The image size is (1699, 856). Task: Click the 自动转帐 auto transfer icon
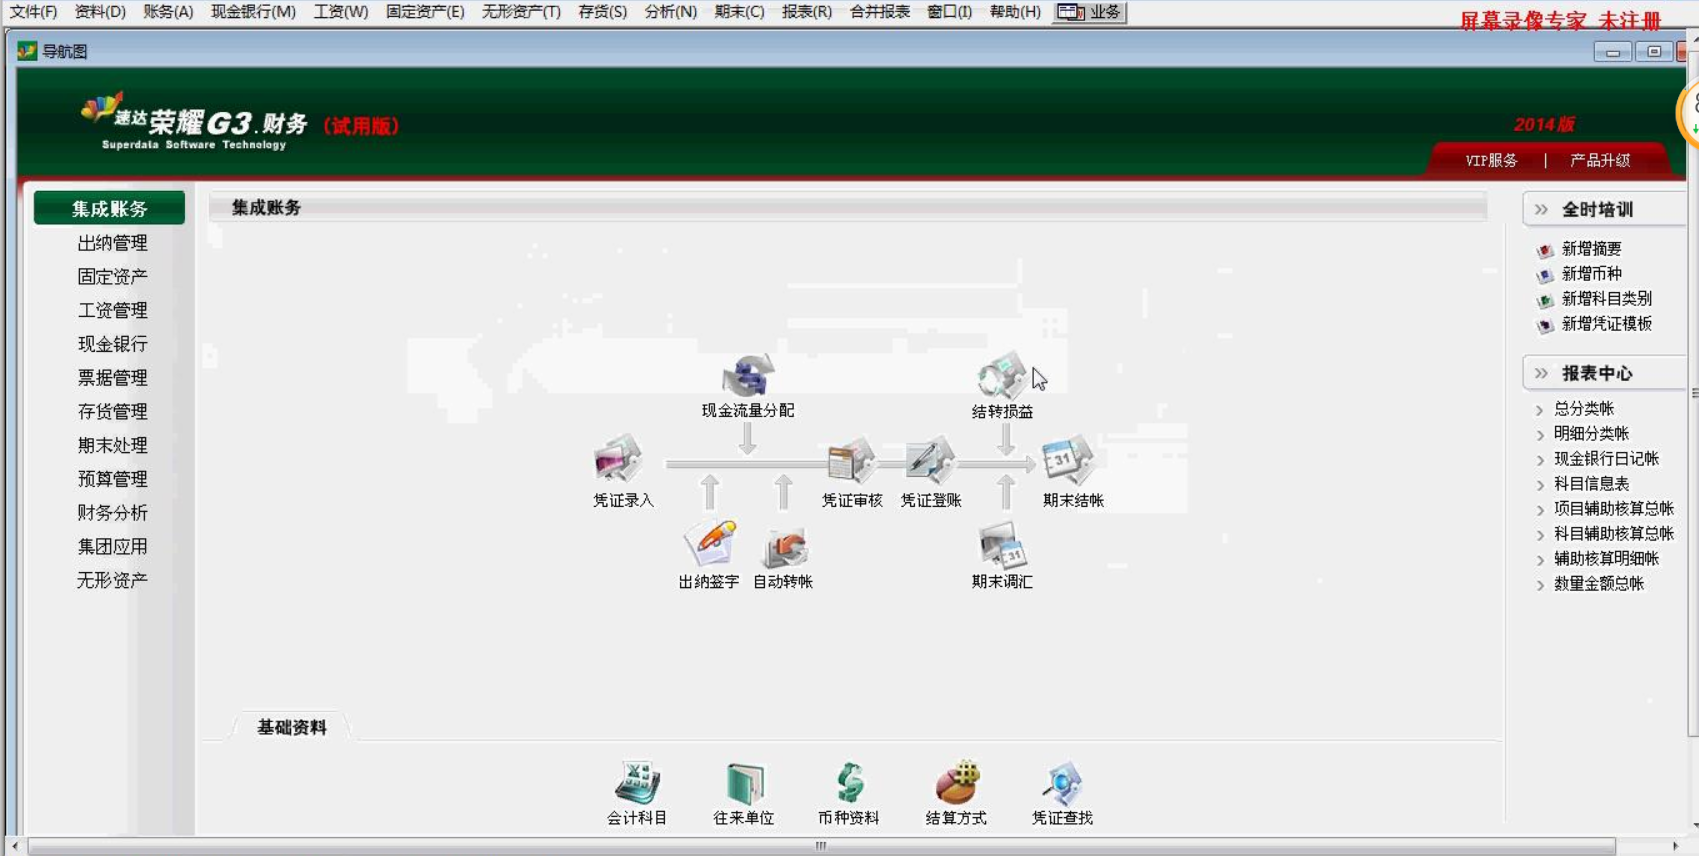click(784, 547)
